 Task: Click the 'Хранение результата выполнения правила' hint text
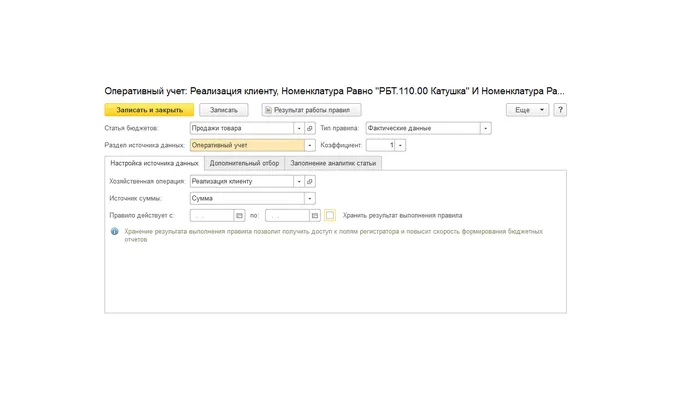pos(333,235)
